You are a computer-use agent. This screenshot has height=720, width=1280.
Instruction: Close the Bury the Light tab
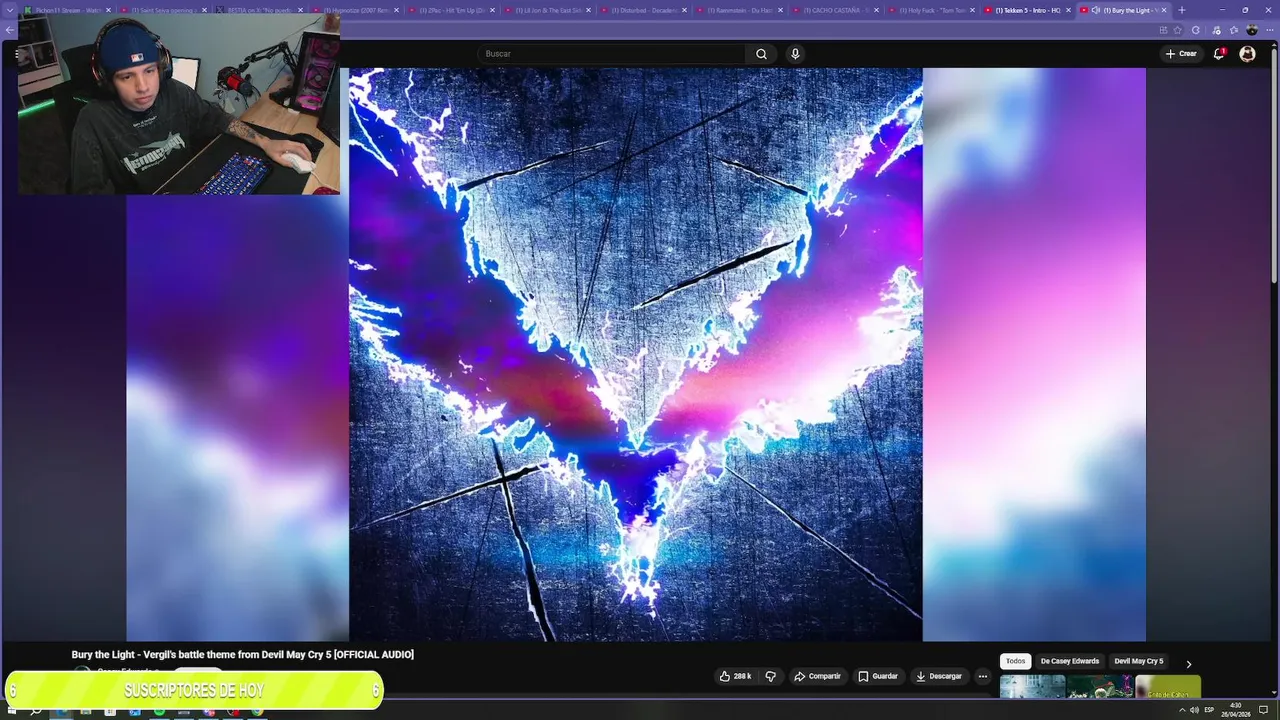1164,10
